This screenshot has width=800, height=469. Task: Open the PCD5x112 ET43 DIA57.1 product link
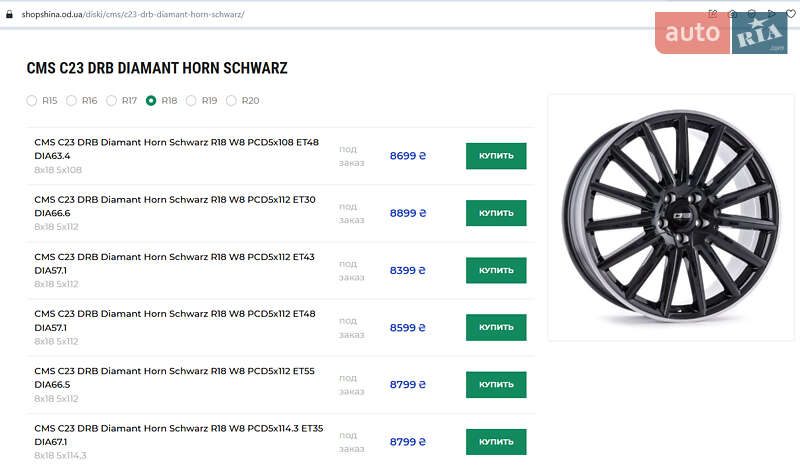pyautogui.click(x=174, y=263)
